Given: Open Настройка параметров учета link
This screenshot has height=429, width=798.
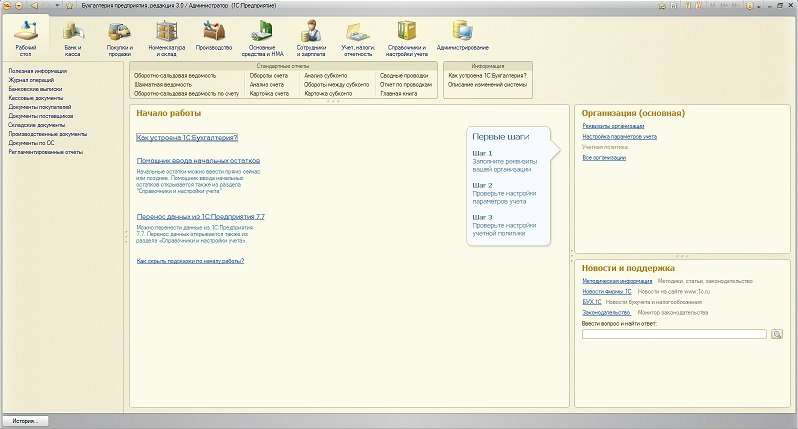Looking at the screenshot, I should [x=619, y=136].
